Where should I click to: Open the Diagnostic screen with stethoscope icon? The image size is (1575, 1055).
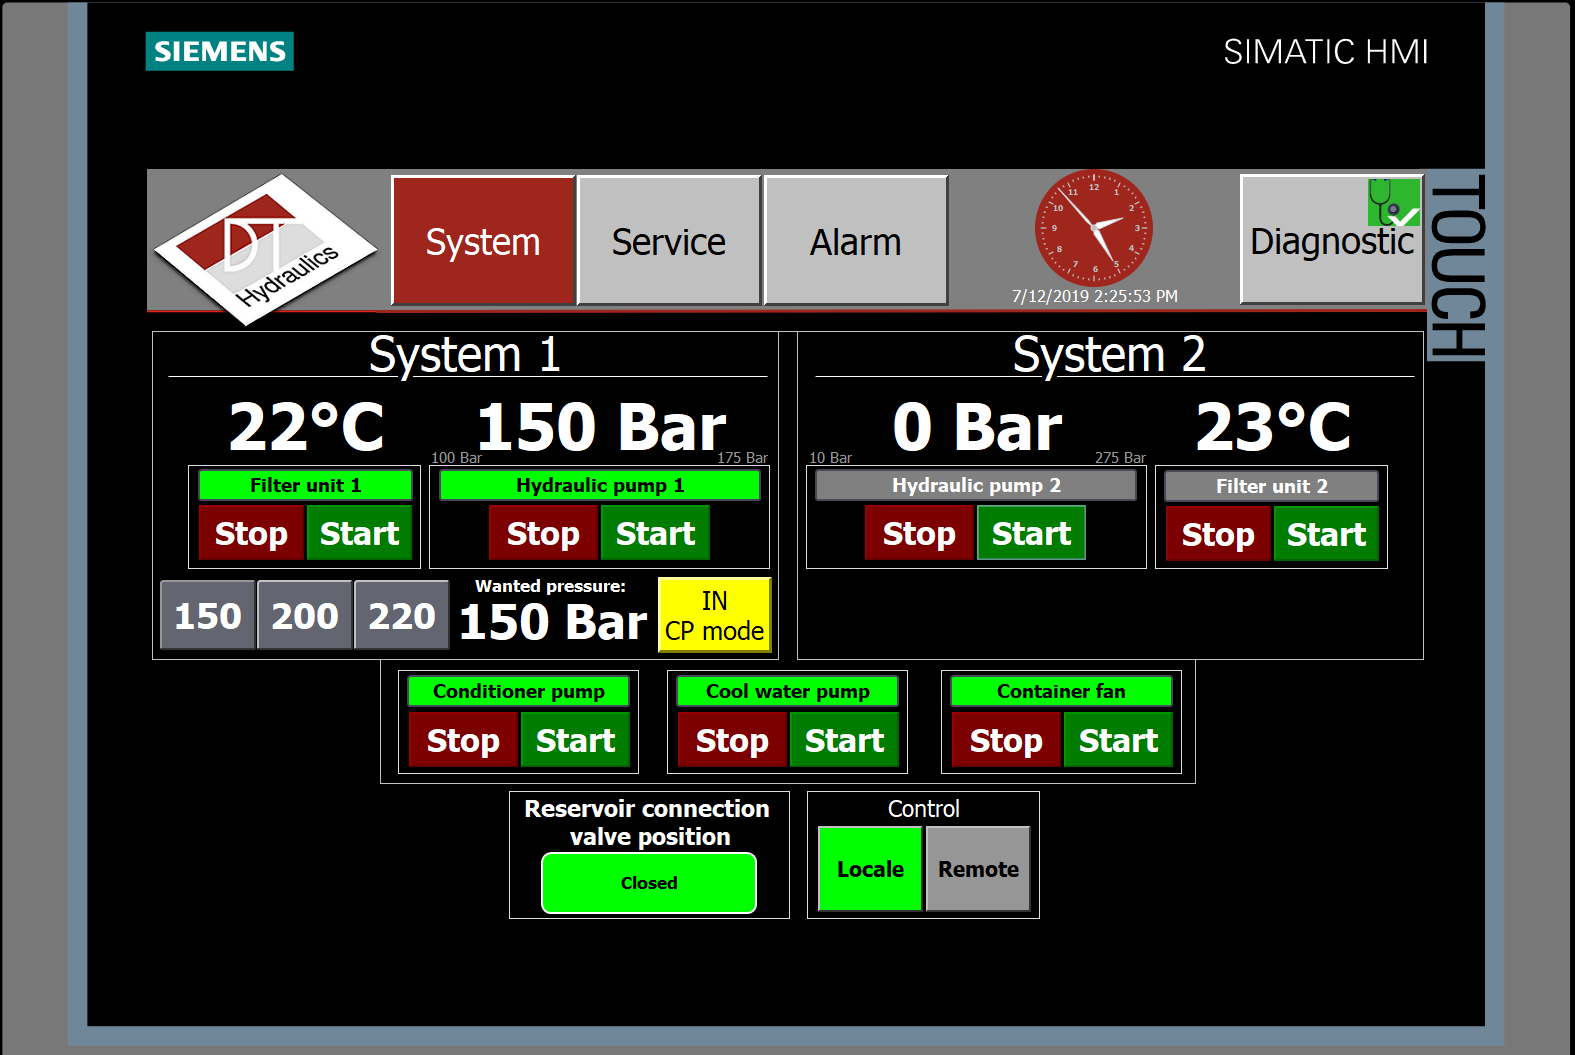pos(1331,240)
